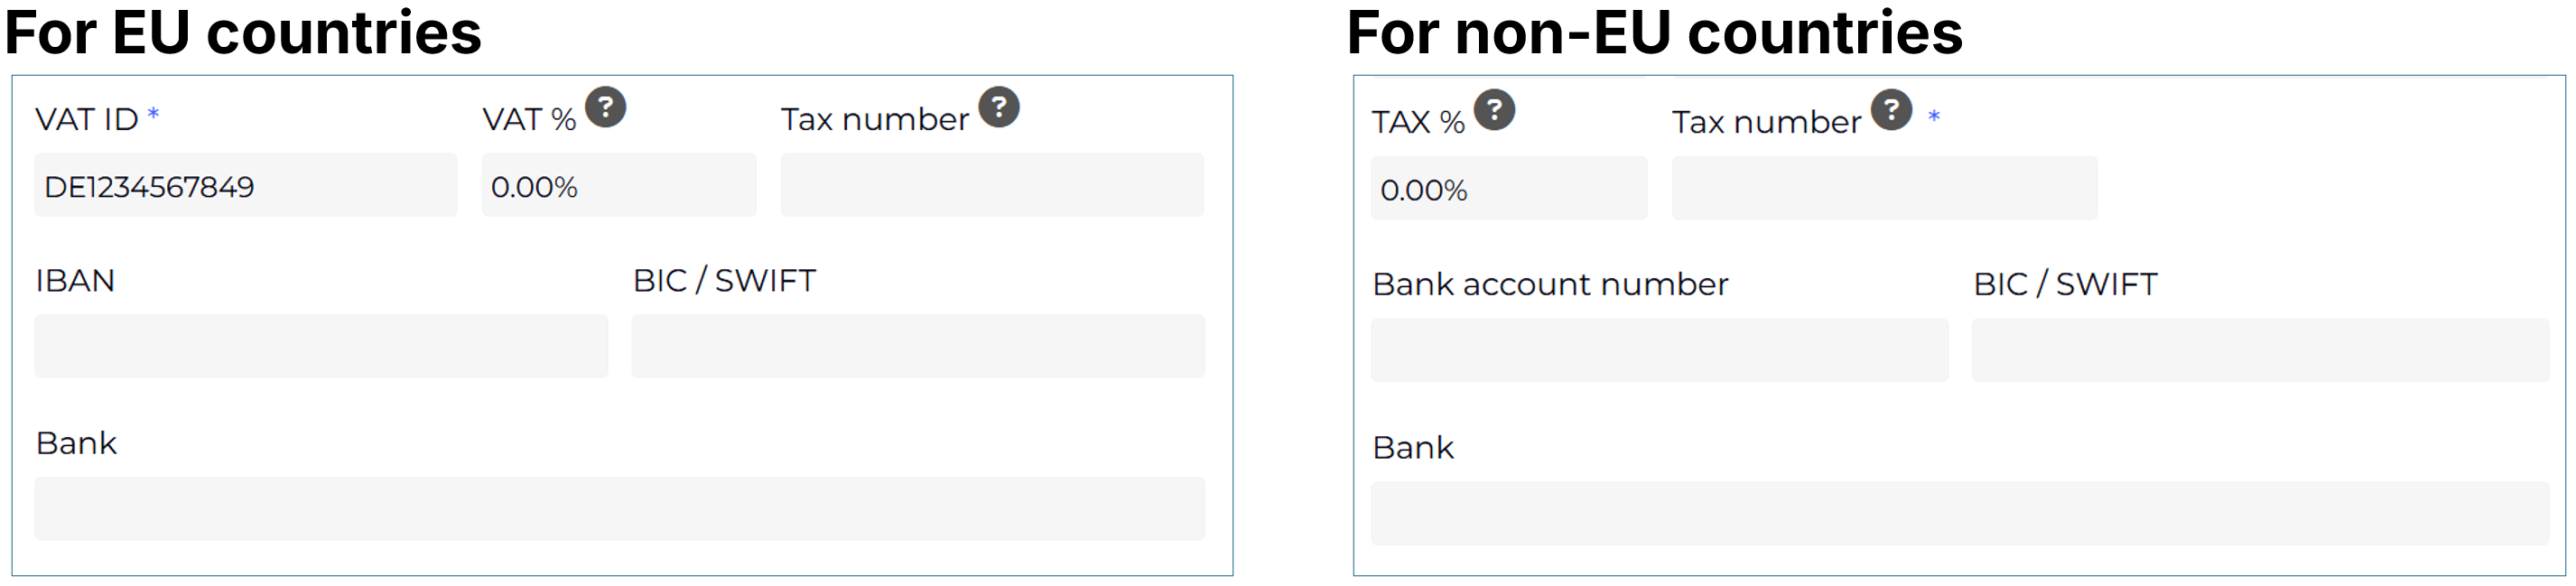This screenshot has height=586, width=2576.
Task: Open help icon beside EU Tax number
Action: pos(998,107)
